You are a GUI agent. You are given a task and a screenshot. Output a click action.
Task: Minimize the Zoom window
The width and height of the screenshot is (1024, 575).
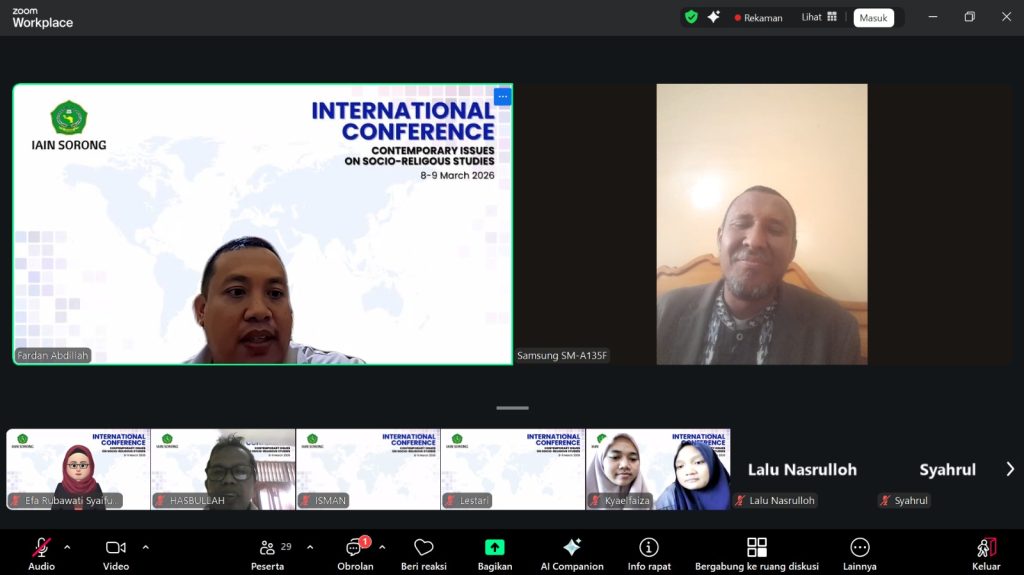click(x=933, y=17)
